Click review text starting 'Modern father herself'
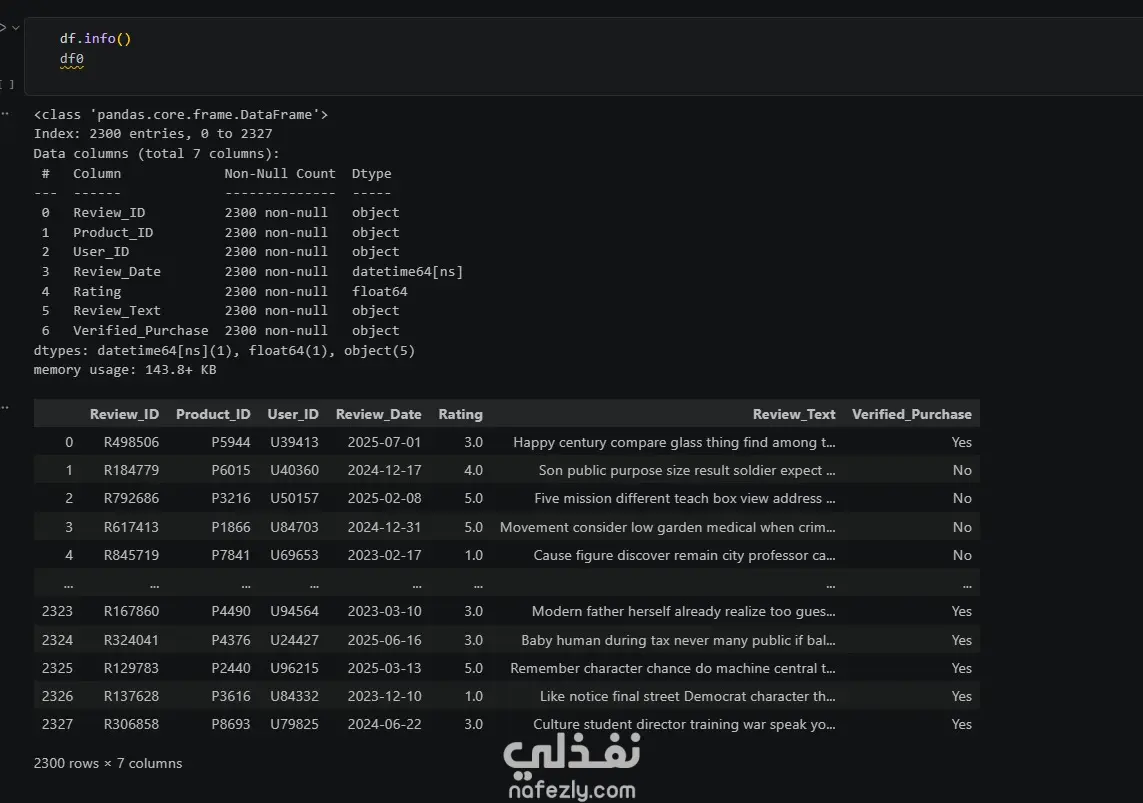The image size is (1143, 803). tap(684, 611)
